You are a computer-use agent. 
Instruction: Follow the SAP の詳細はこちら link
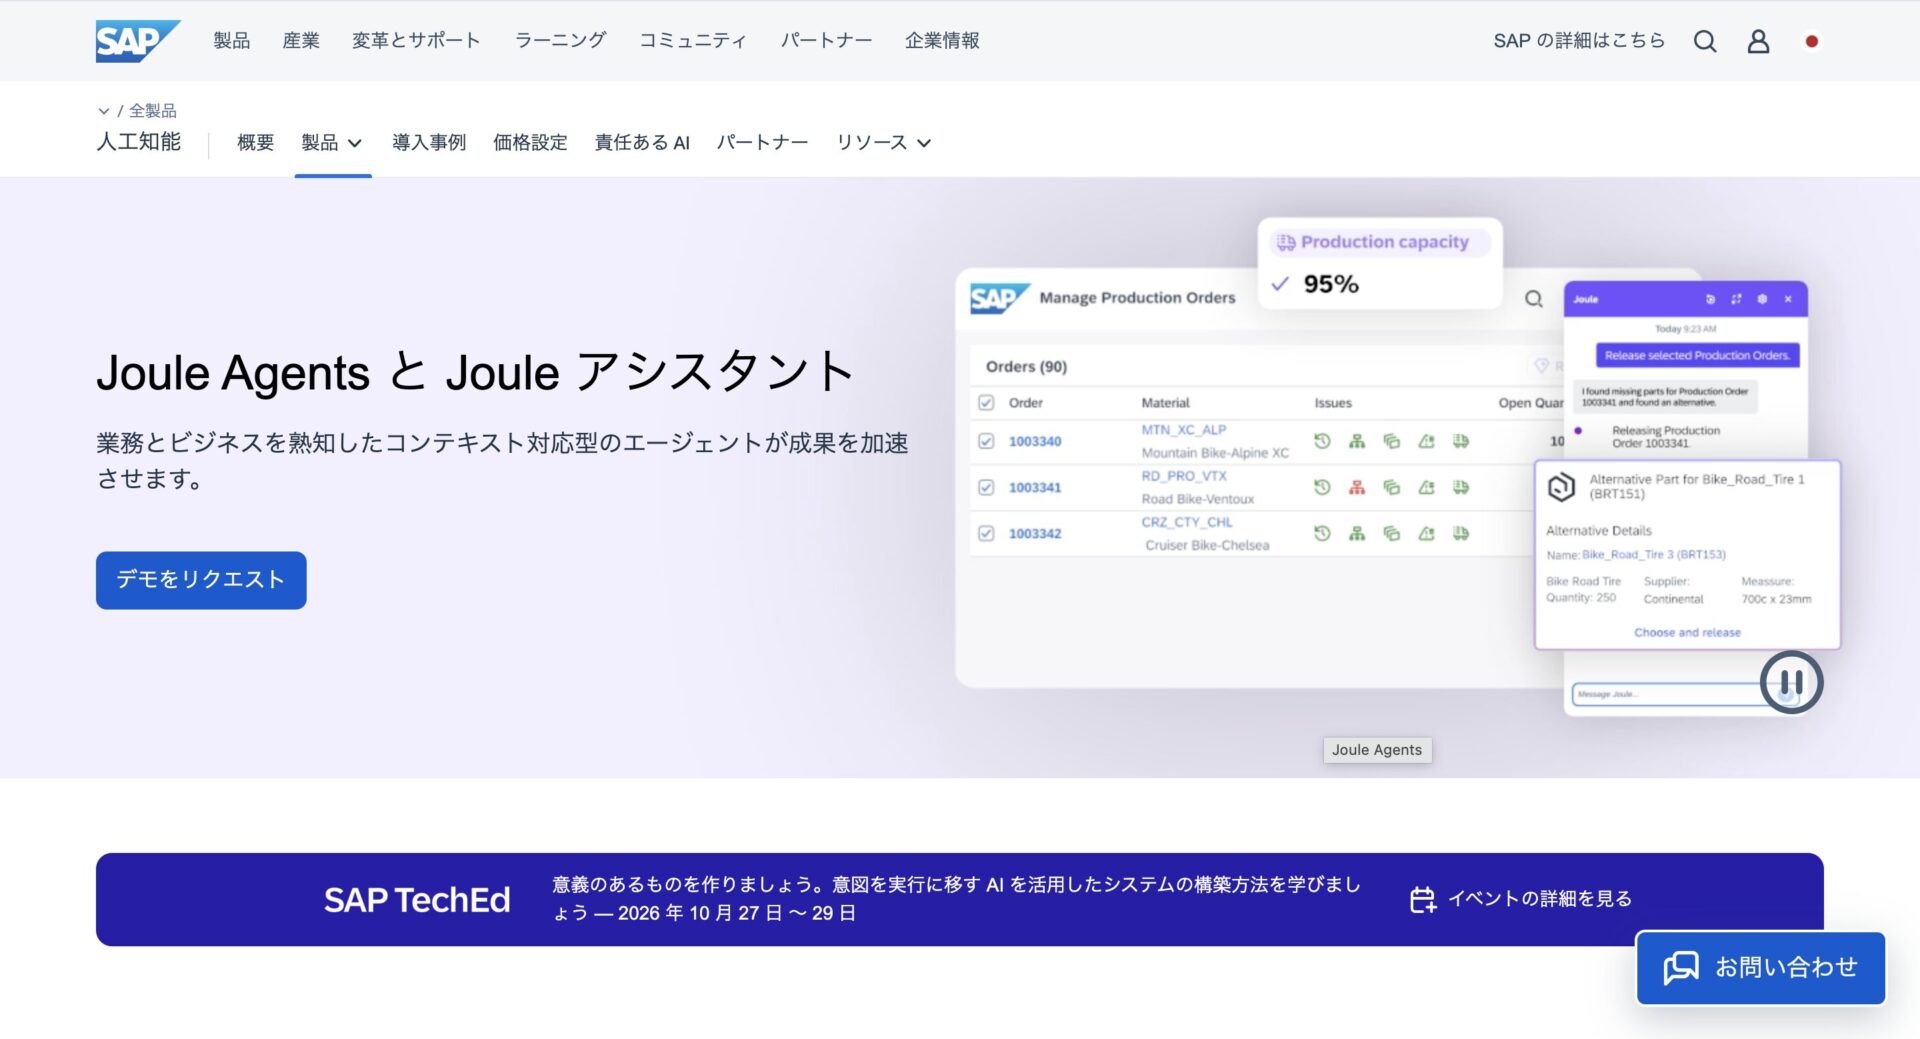tap(1579, 41)
